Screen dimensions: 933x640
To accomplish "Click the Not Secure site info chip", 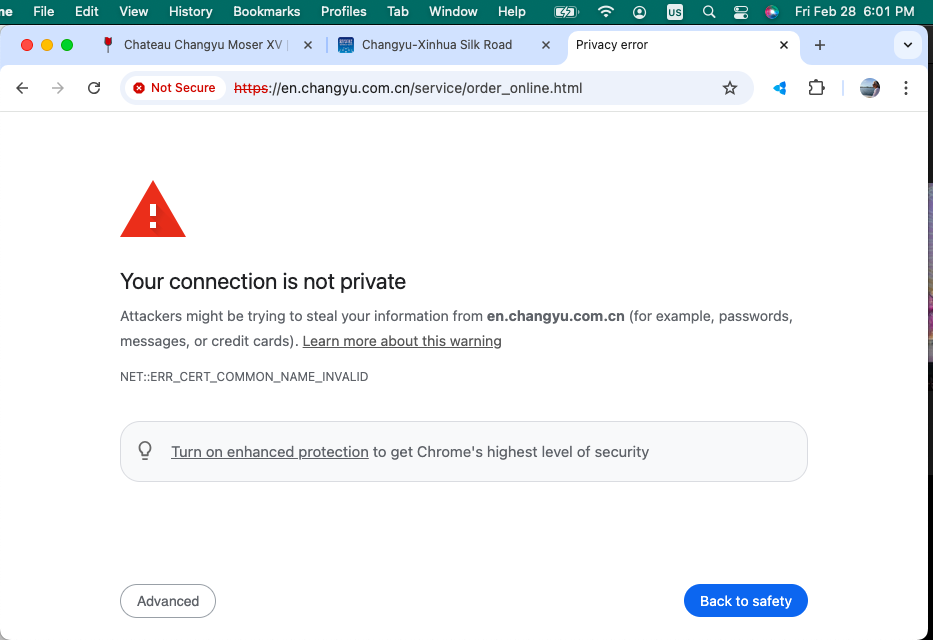I will click(x=175, y=88).
